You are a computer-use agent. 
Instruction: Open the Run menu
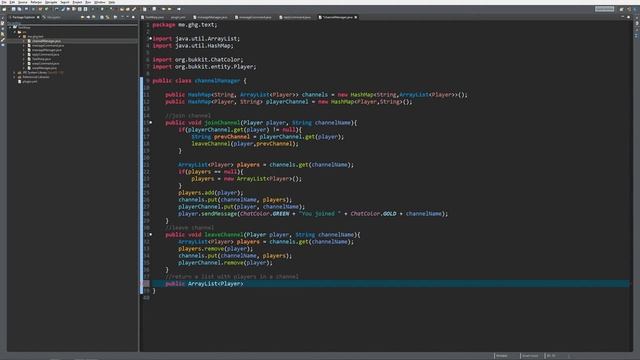[88, 2]
